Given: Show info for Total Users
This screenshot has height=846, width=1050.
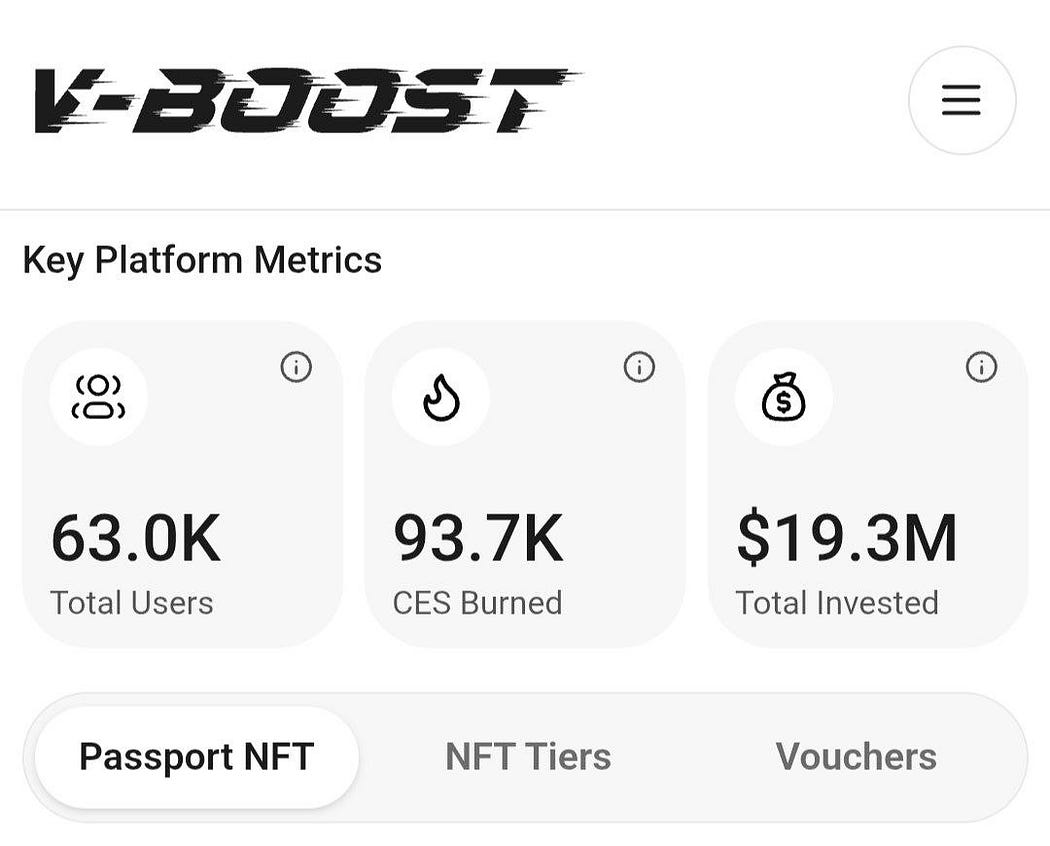Looking at the screenshot, I should pos(296,367).
